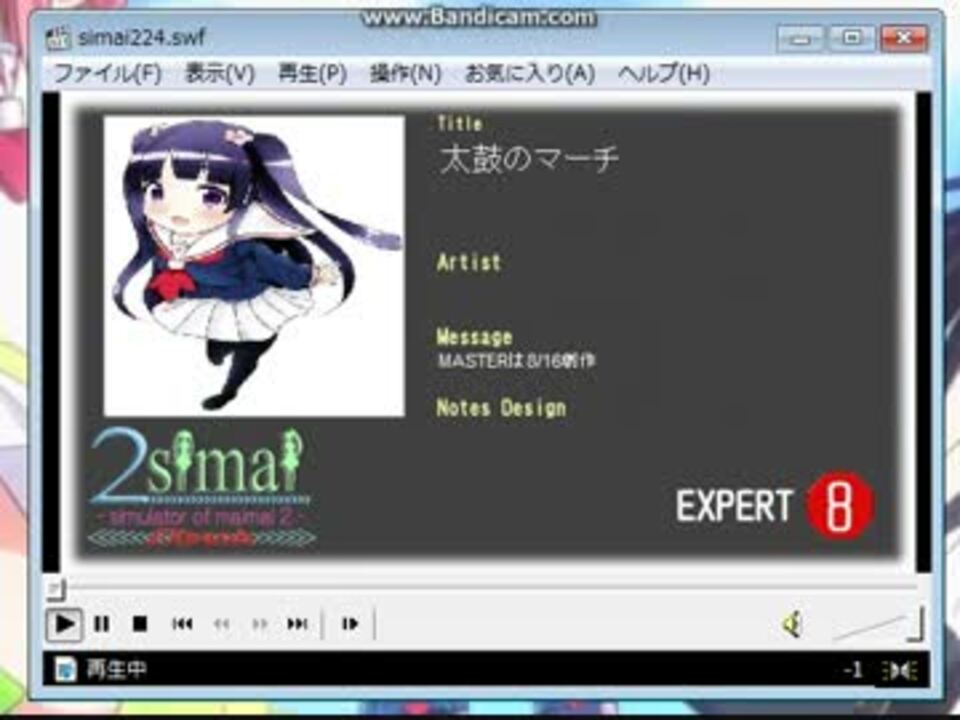
Task: Skip to next track button
Action: point(298,624)
